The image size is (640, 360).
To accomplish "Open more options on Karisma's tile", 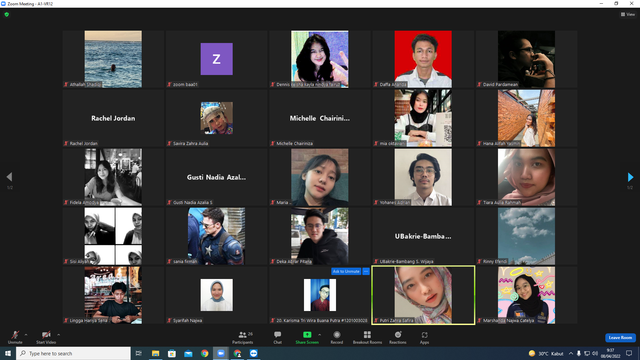I will [366, 271].
